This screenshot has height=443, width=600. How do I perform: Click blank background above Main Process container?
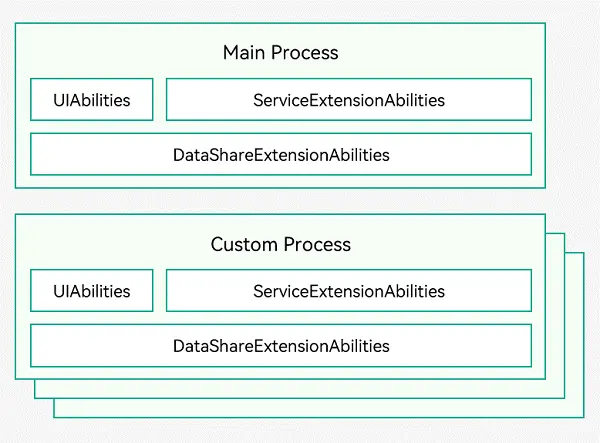coord(300,11)
